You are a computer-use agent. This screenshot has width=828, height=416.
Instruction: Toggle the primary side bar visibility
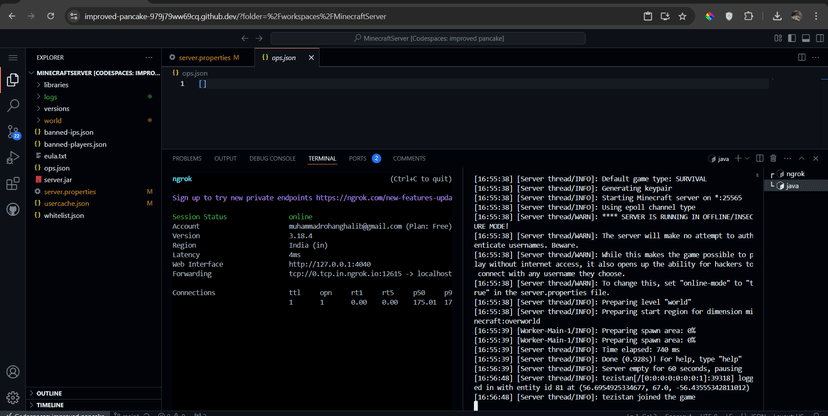click(x=791, y=38)
